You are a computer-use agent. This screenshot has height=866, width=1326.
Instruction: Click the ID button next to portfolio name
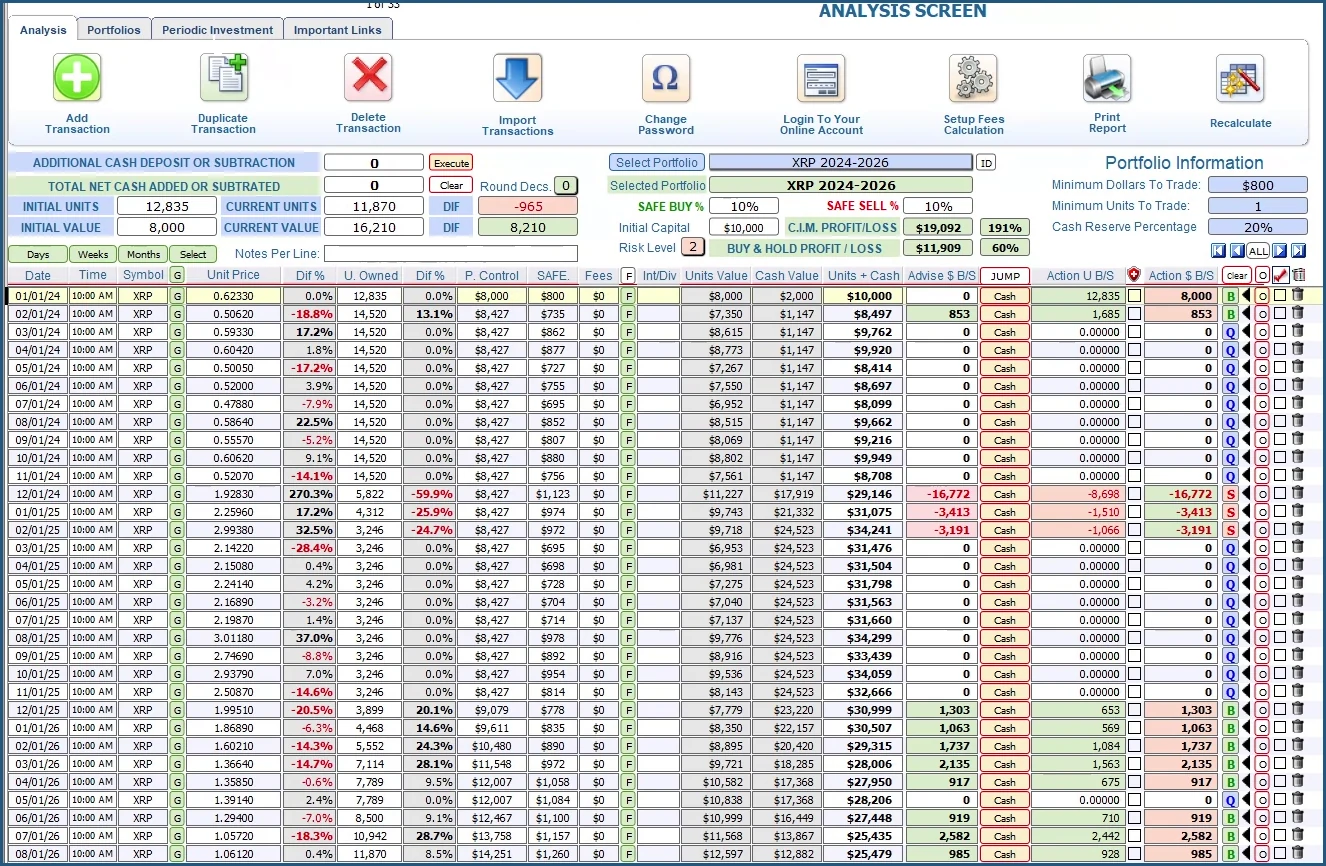[986, 163]
